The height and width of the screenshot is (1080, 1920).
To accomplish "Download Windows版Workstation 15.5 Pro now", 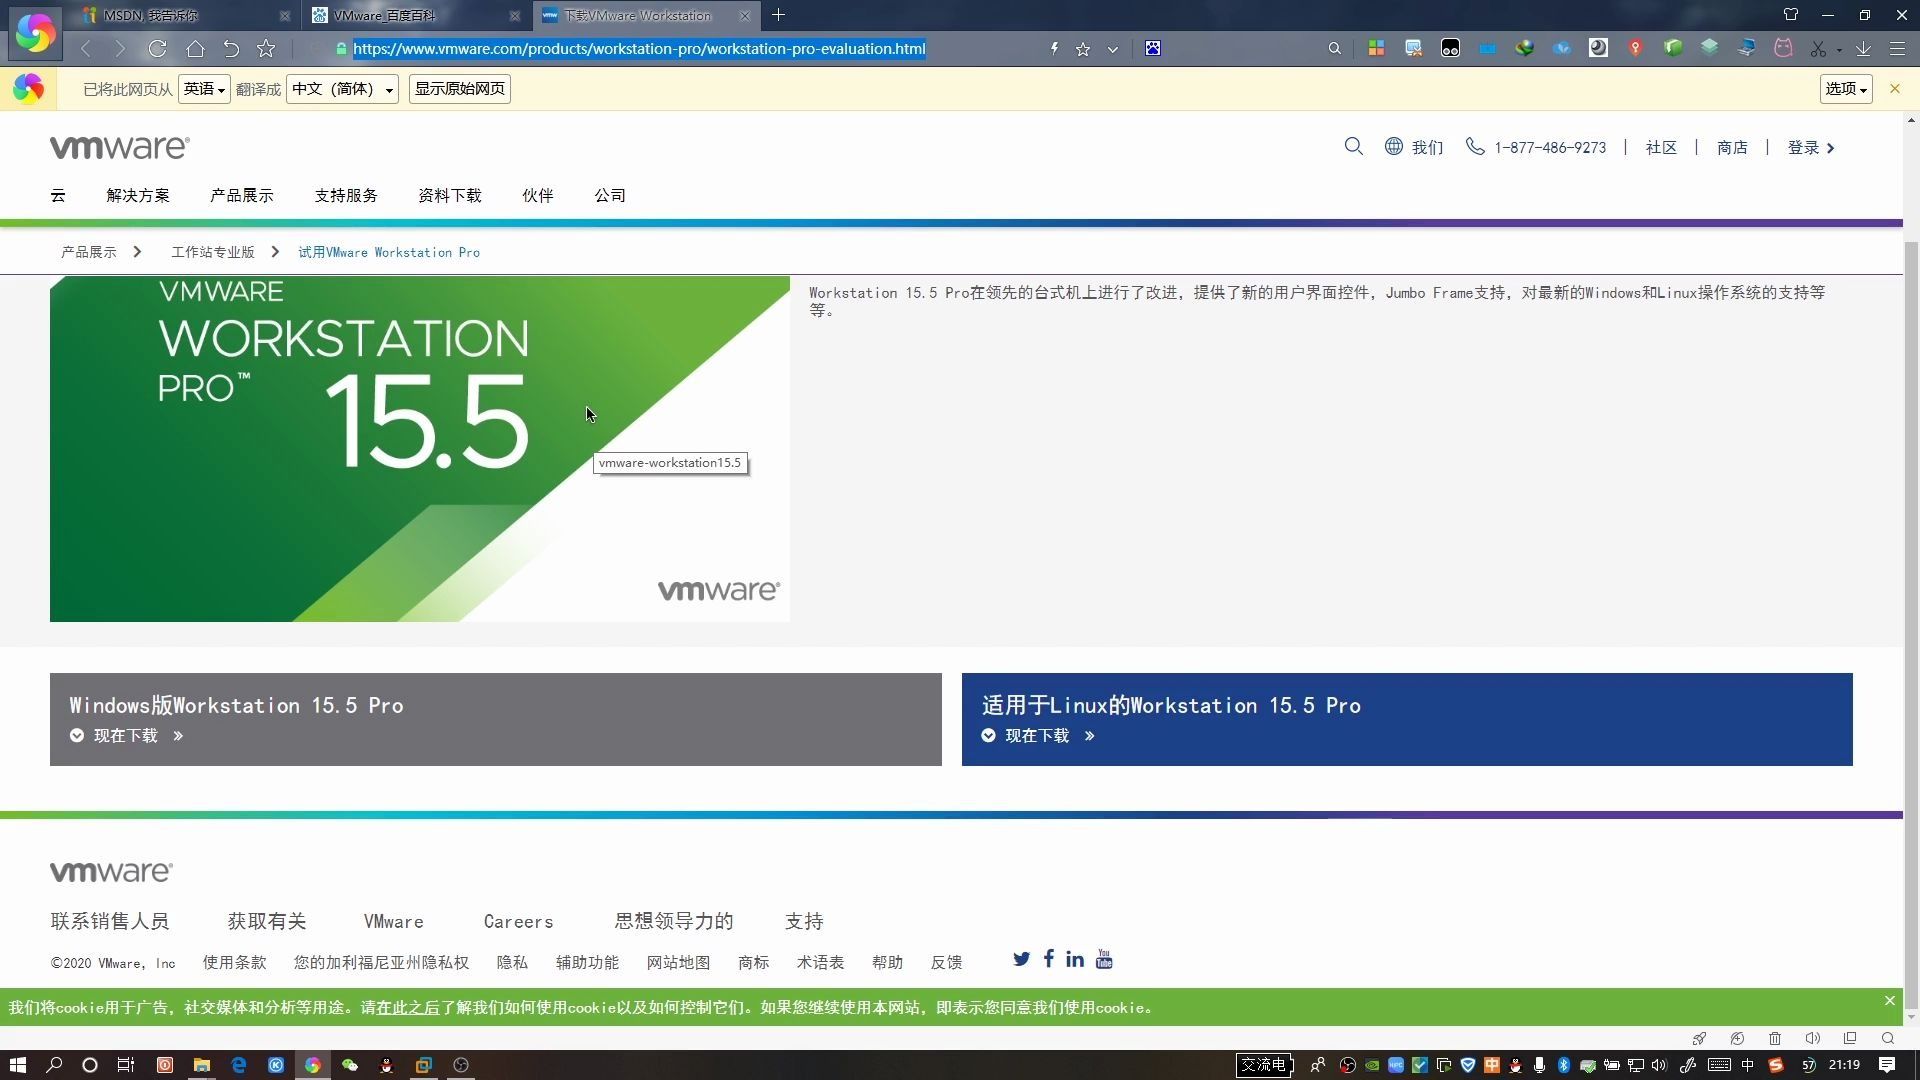I will [x=127, y=736].
